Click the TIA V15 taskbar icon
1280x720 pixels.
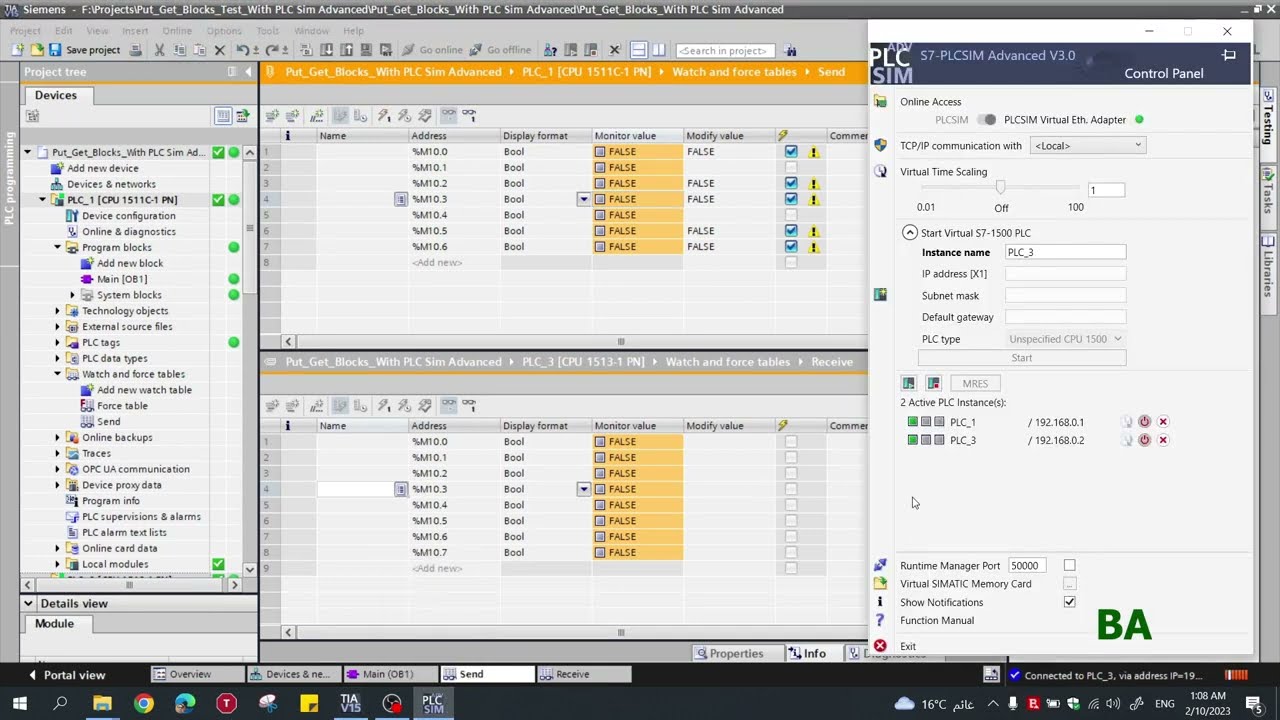pyautogui.click(x=350, y=703)
